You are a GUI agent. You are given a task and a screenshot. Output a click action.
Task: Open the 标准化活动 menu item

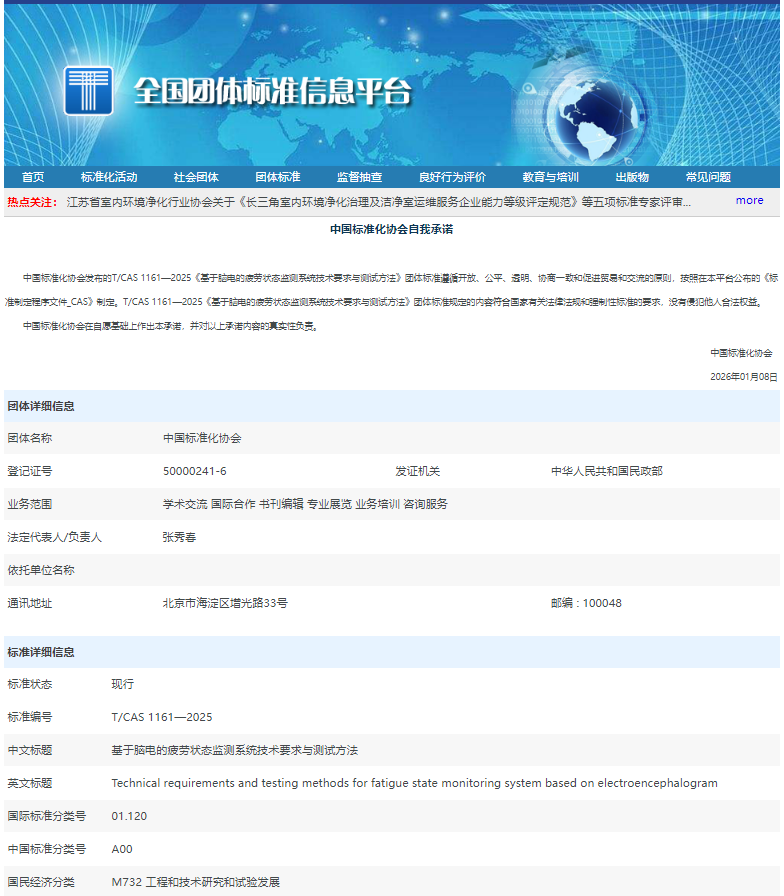[109, 177]
